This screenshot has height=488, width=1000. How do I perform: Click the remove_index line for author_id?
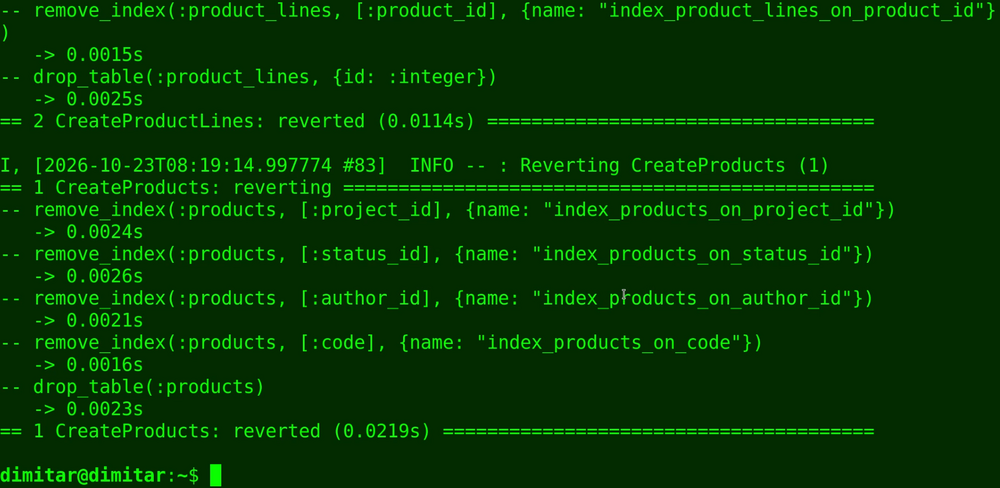click(x=437, y=299)
